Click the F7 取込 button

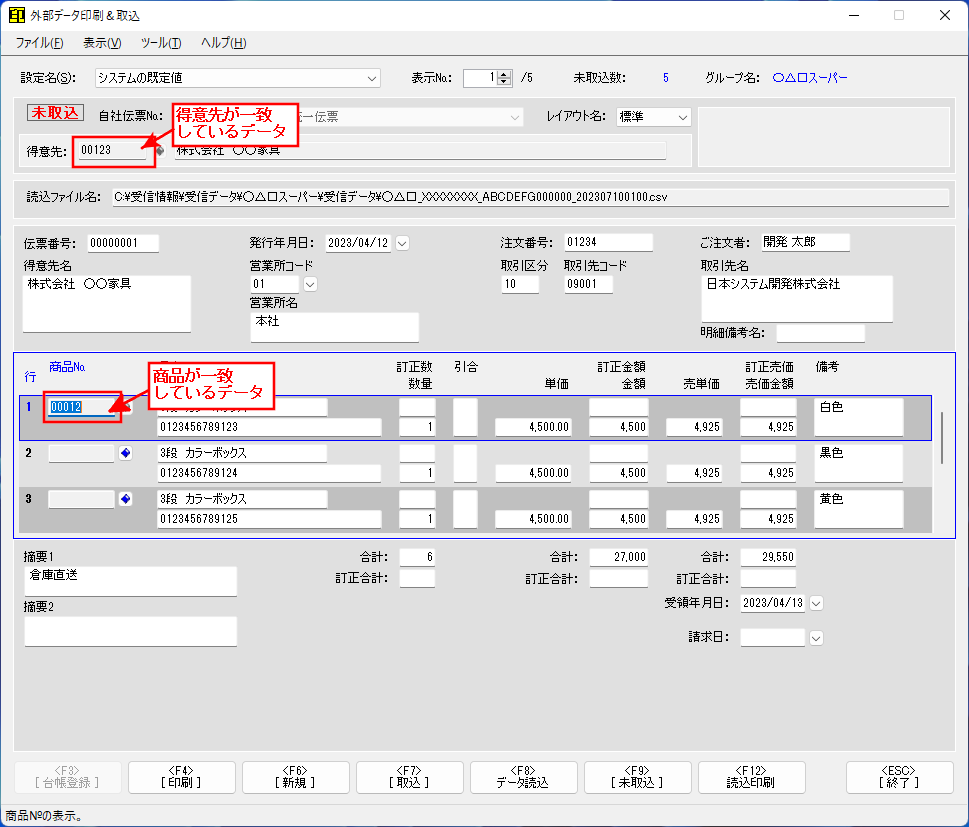coord(410,777)
